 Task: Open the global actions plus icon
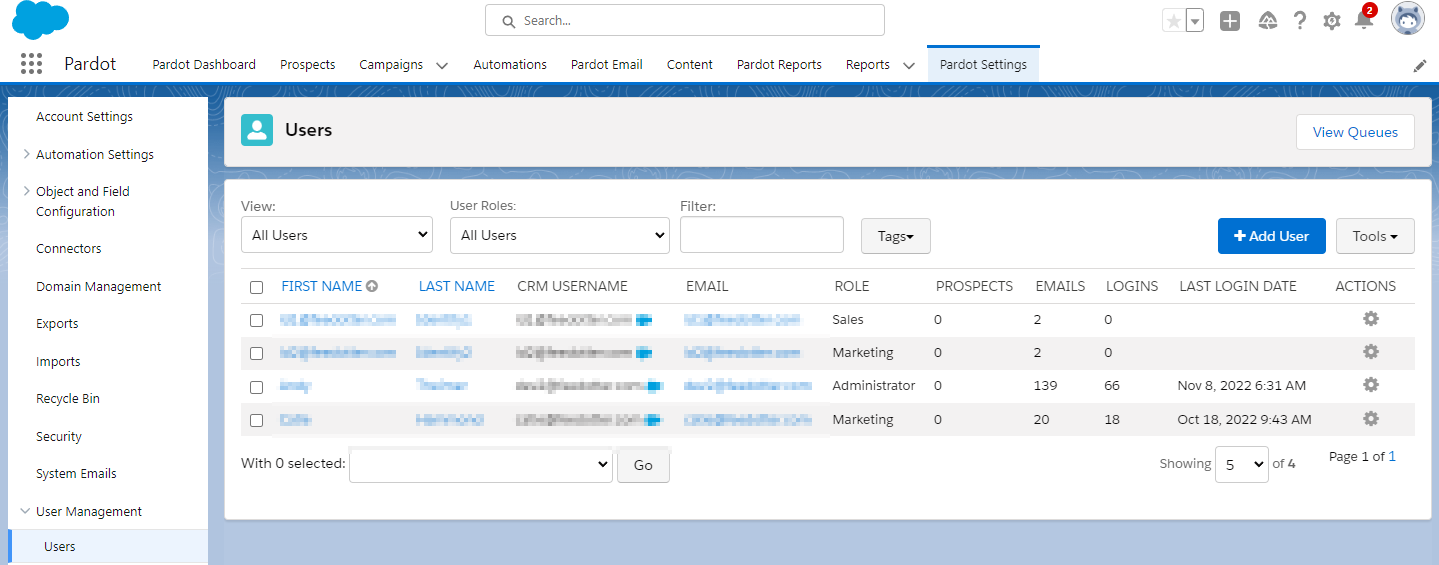pos(1230,21)
